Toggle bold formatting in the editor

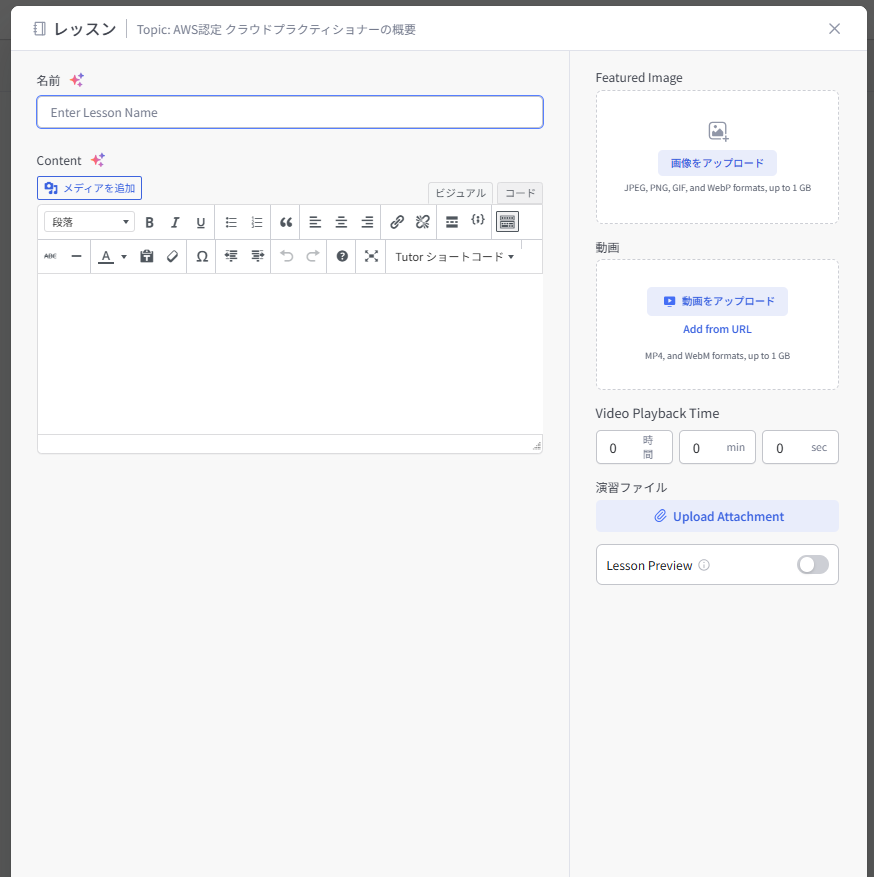click(149, 222)
